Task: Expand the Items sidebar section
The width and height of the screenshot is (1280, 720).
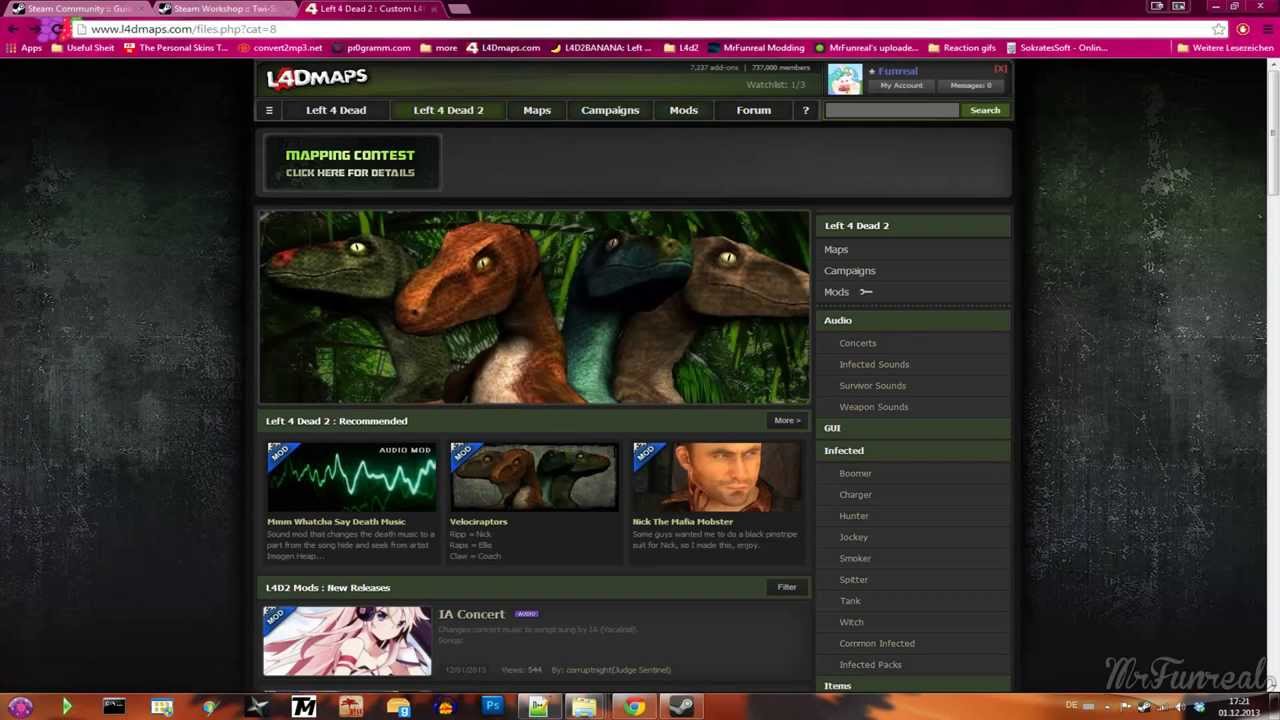Action: pos(913,686)
